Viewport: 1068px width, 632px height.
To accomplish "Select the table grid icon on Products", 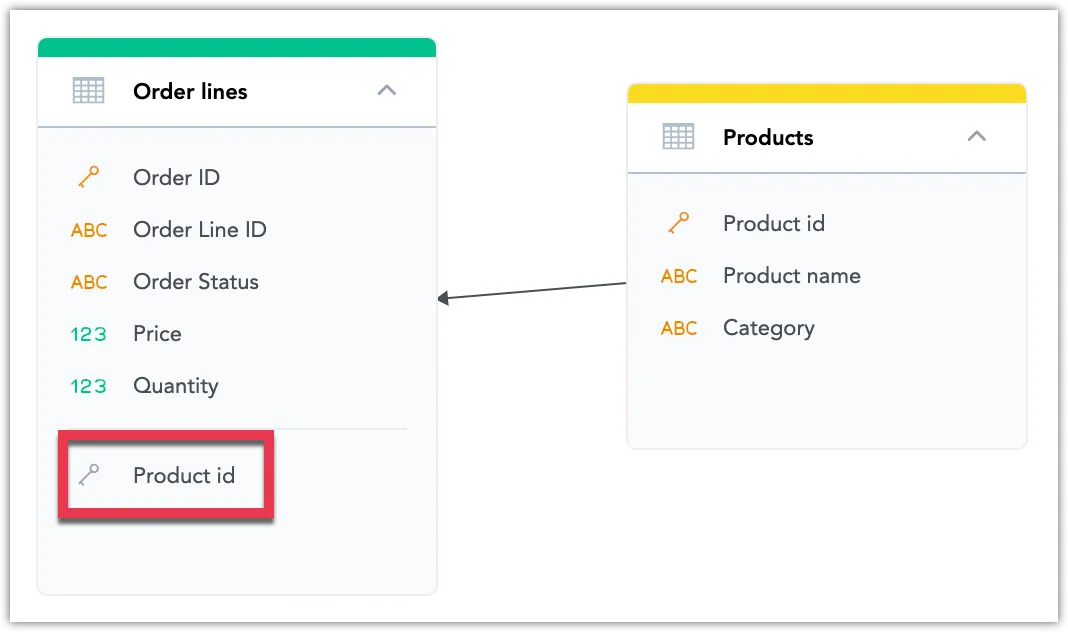I will click(678, 137).
